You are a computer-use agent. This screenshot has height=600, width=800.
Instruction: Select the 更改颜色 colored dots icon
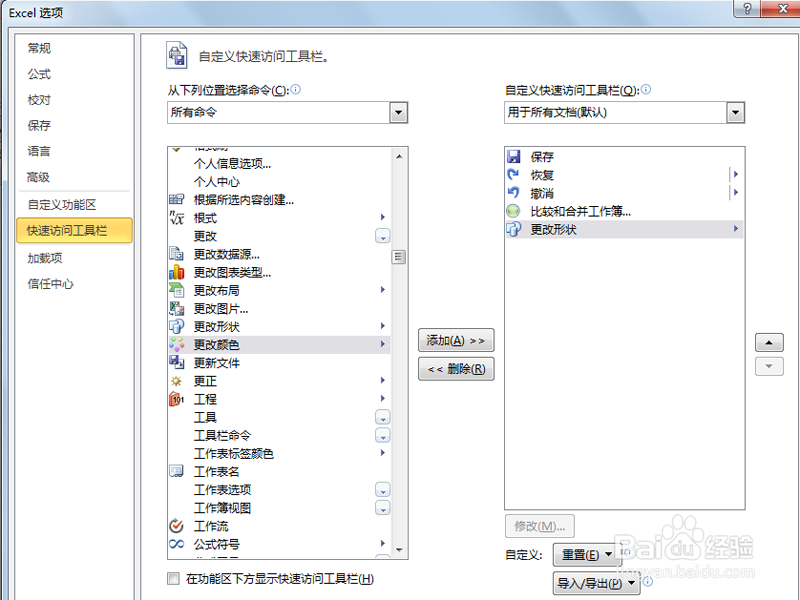click(177, 345)
